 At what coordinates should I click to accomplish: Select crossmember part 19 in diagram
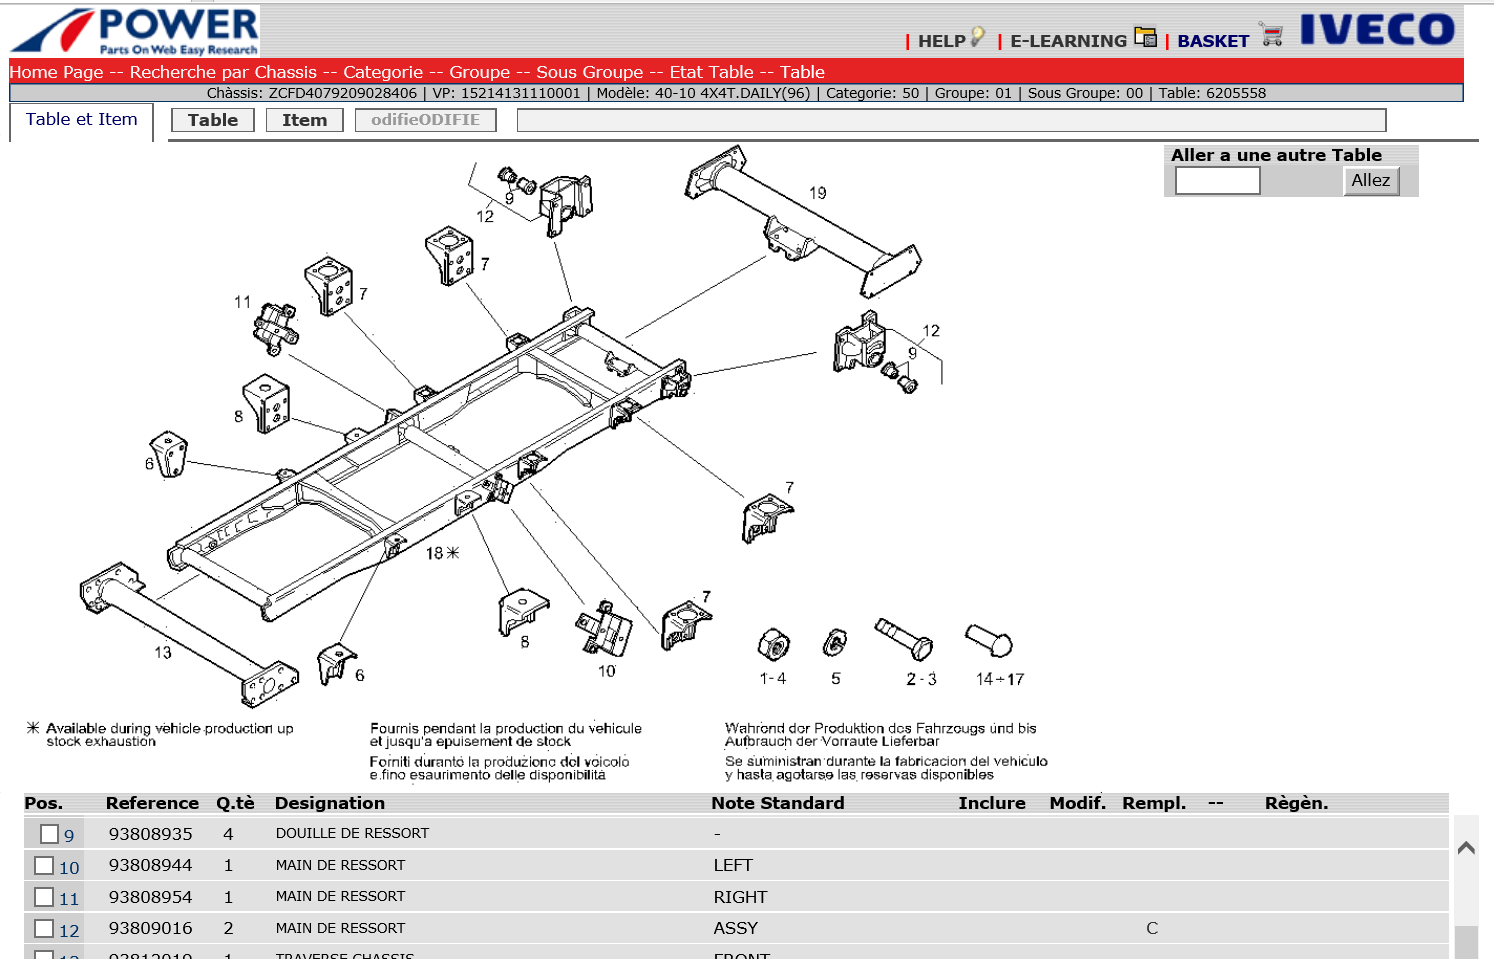pos(800,220)
